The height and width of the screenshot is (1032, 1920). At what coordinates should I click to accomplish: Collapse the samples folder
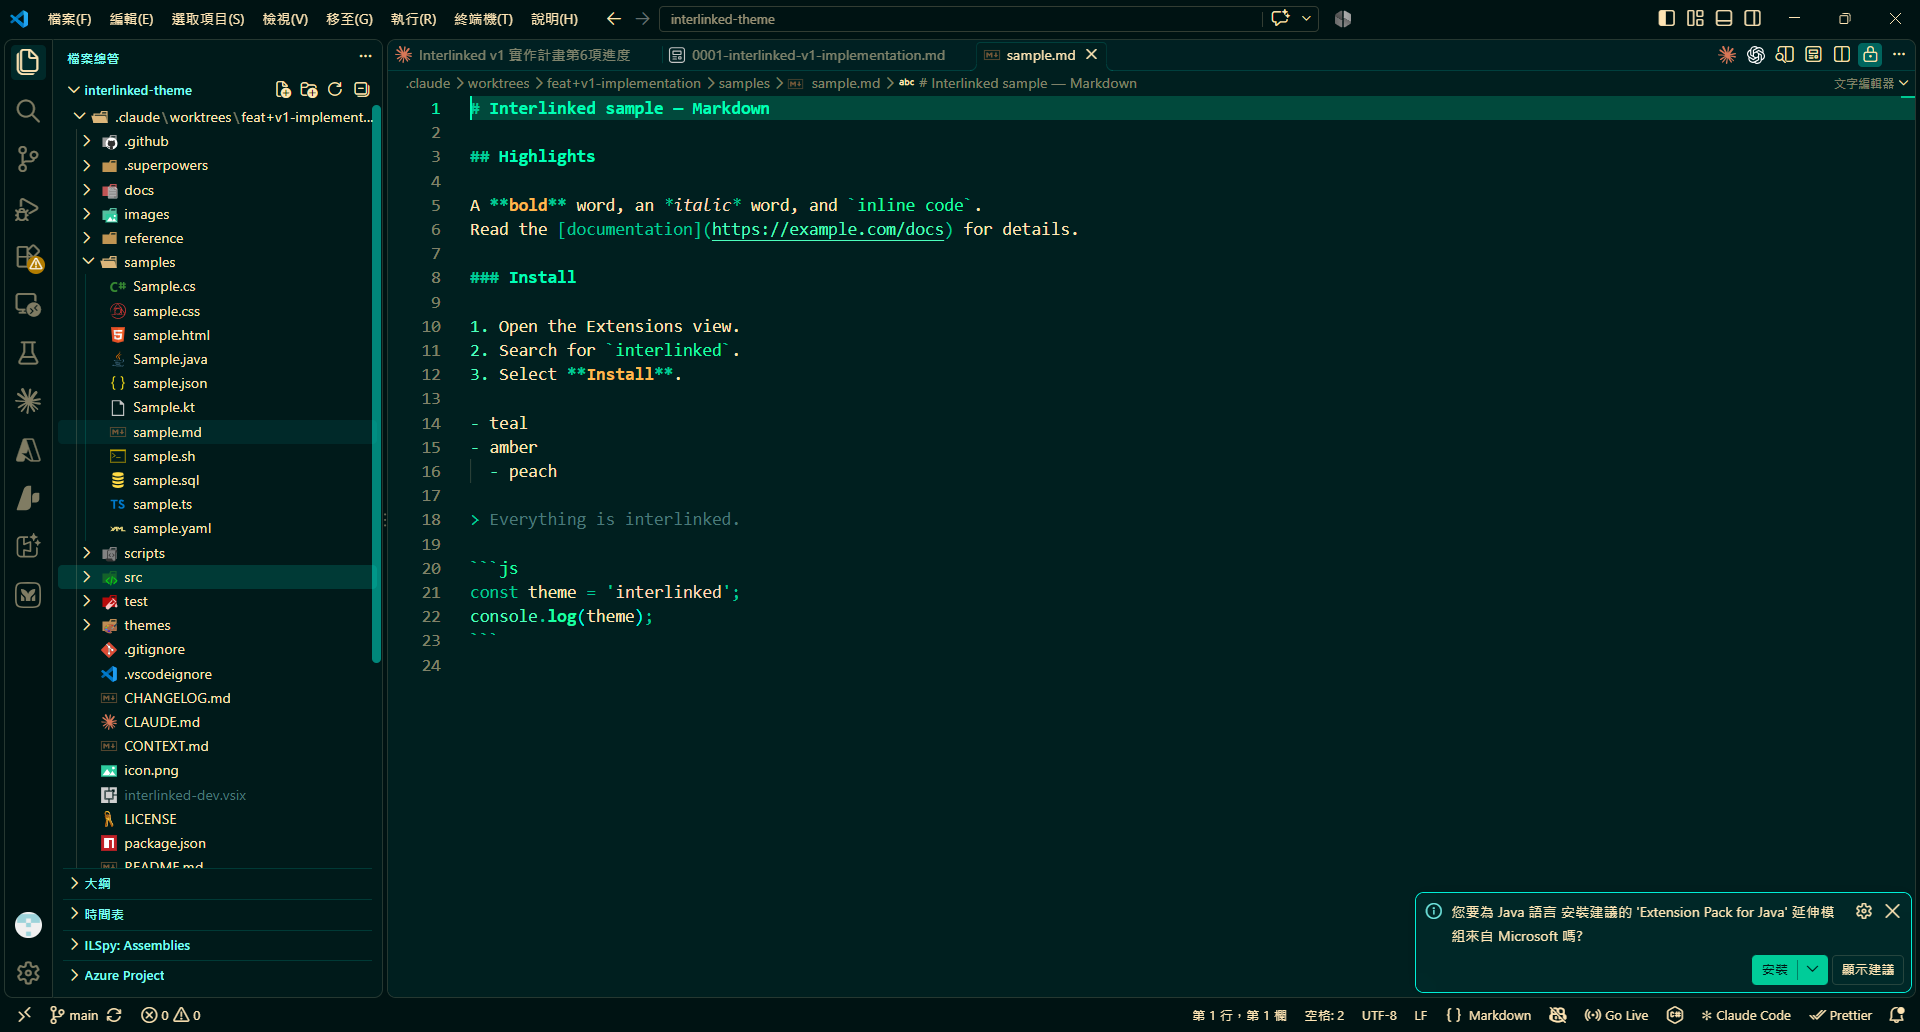[x=87, y=262]
